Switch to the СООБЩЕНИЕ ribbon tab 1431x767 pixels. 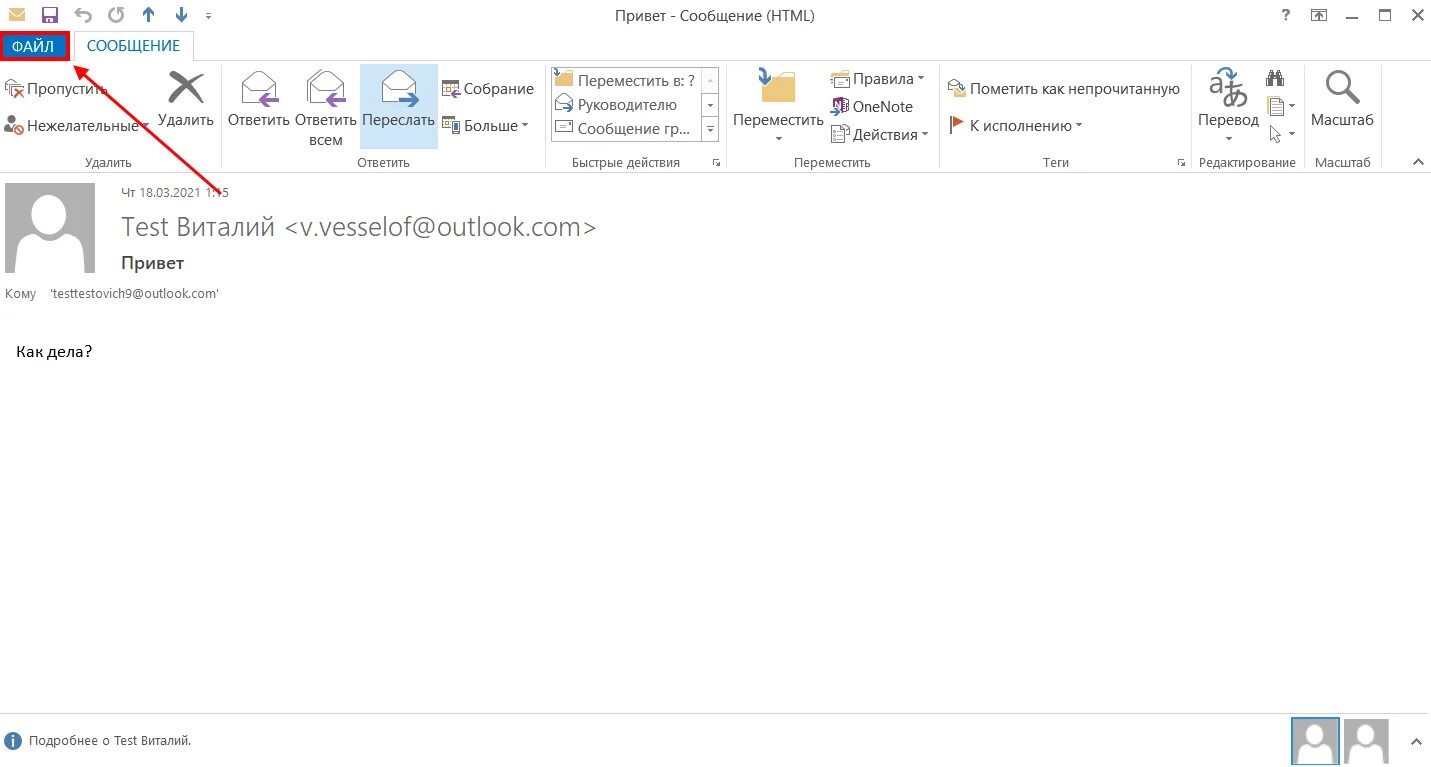pyautogui.click(x=133, y=46)
